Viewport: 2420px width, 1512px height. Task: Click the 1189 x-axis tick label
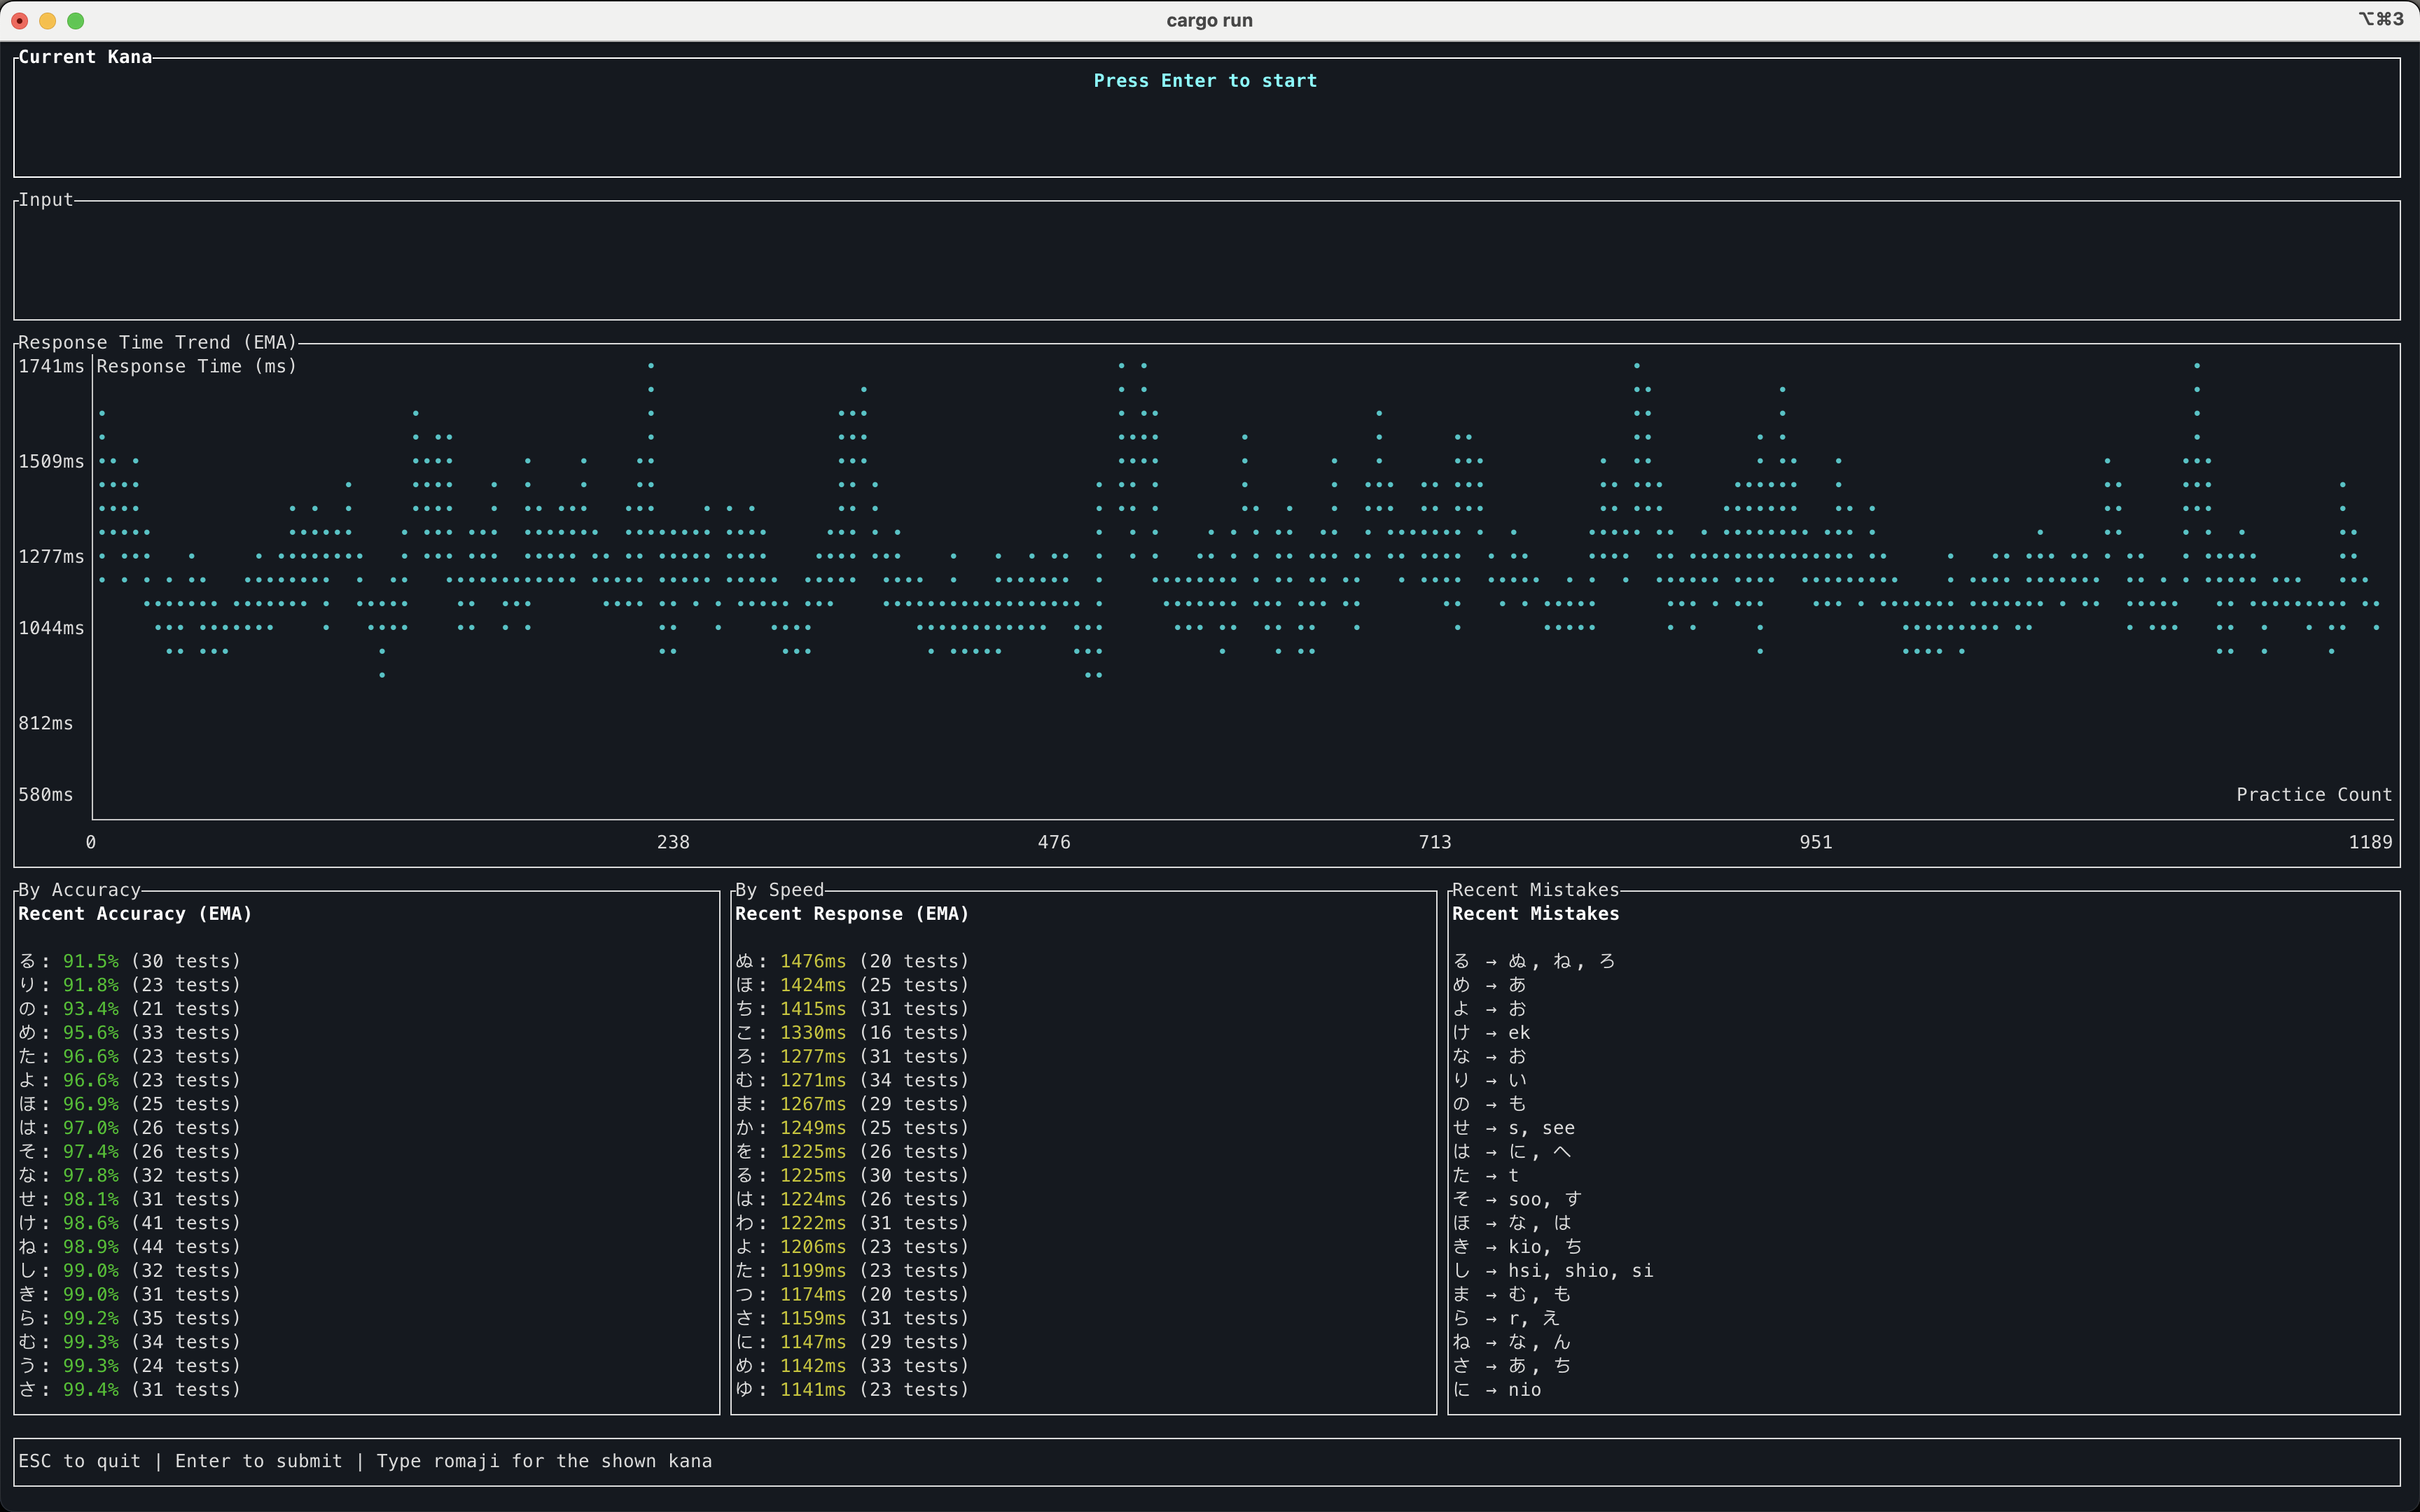(2370, 842)
